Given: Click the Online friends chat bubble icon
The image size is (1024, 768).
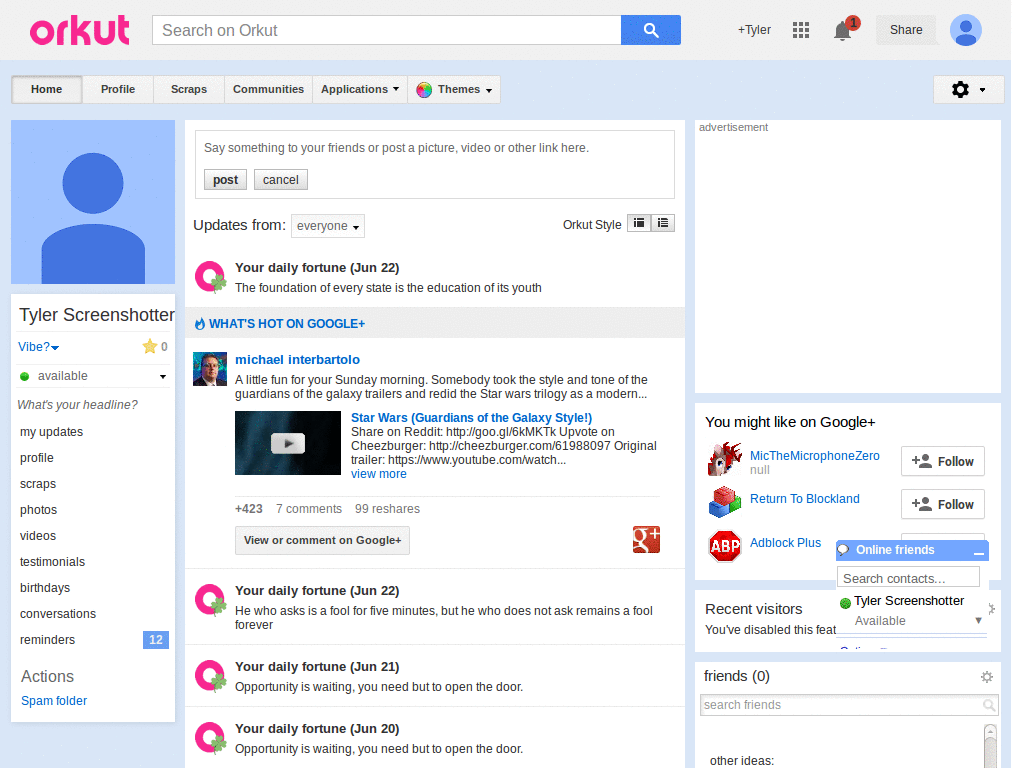Looking at the screenshot, I should click(x=843, y=550).
